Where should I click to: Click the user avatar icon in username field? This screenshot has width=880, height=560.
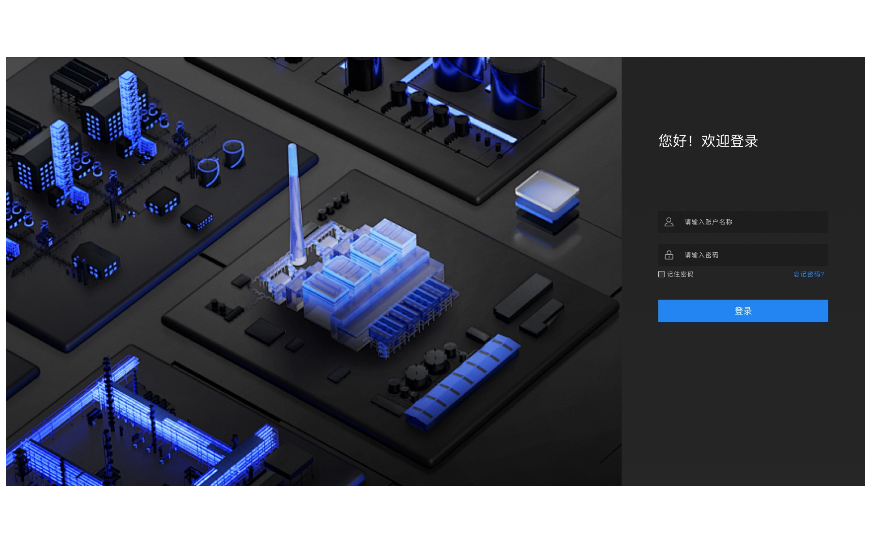coord(669,222)
